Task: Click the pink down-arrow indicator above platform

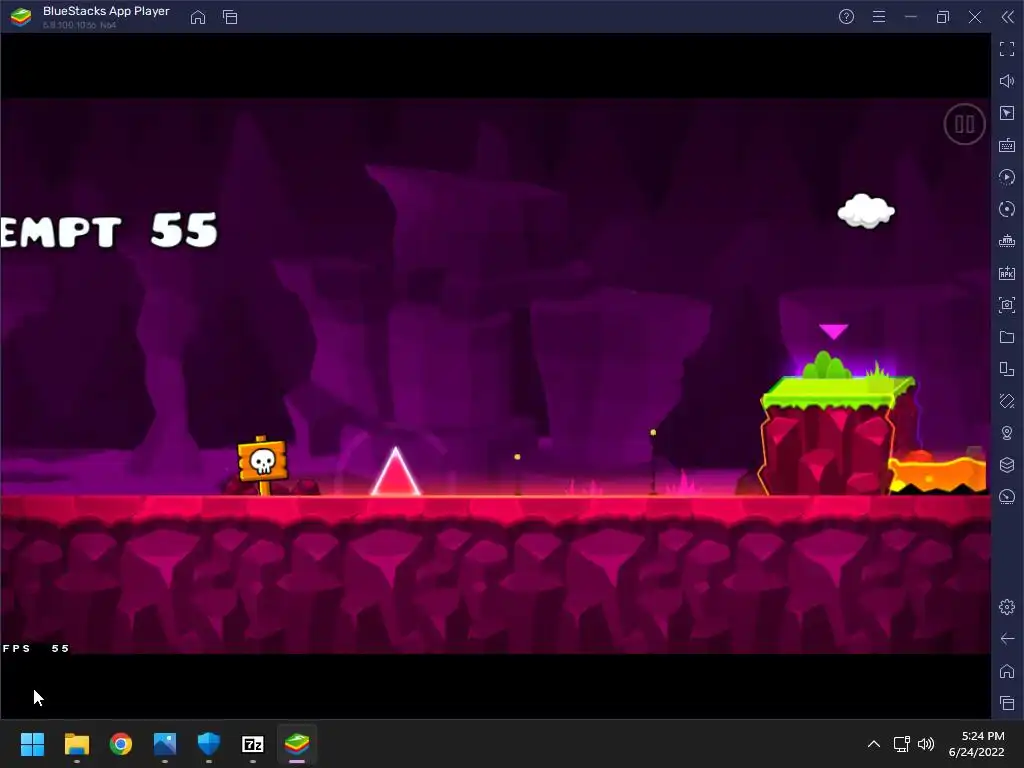Action: coord(833,331)
